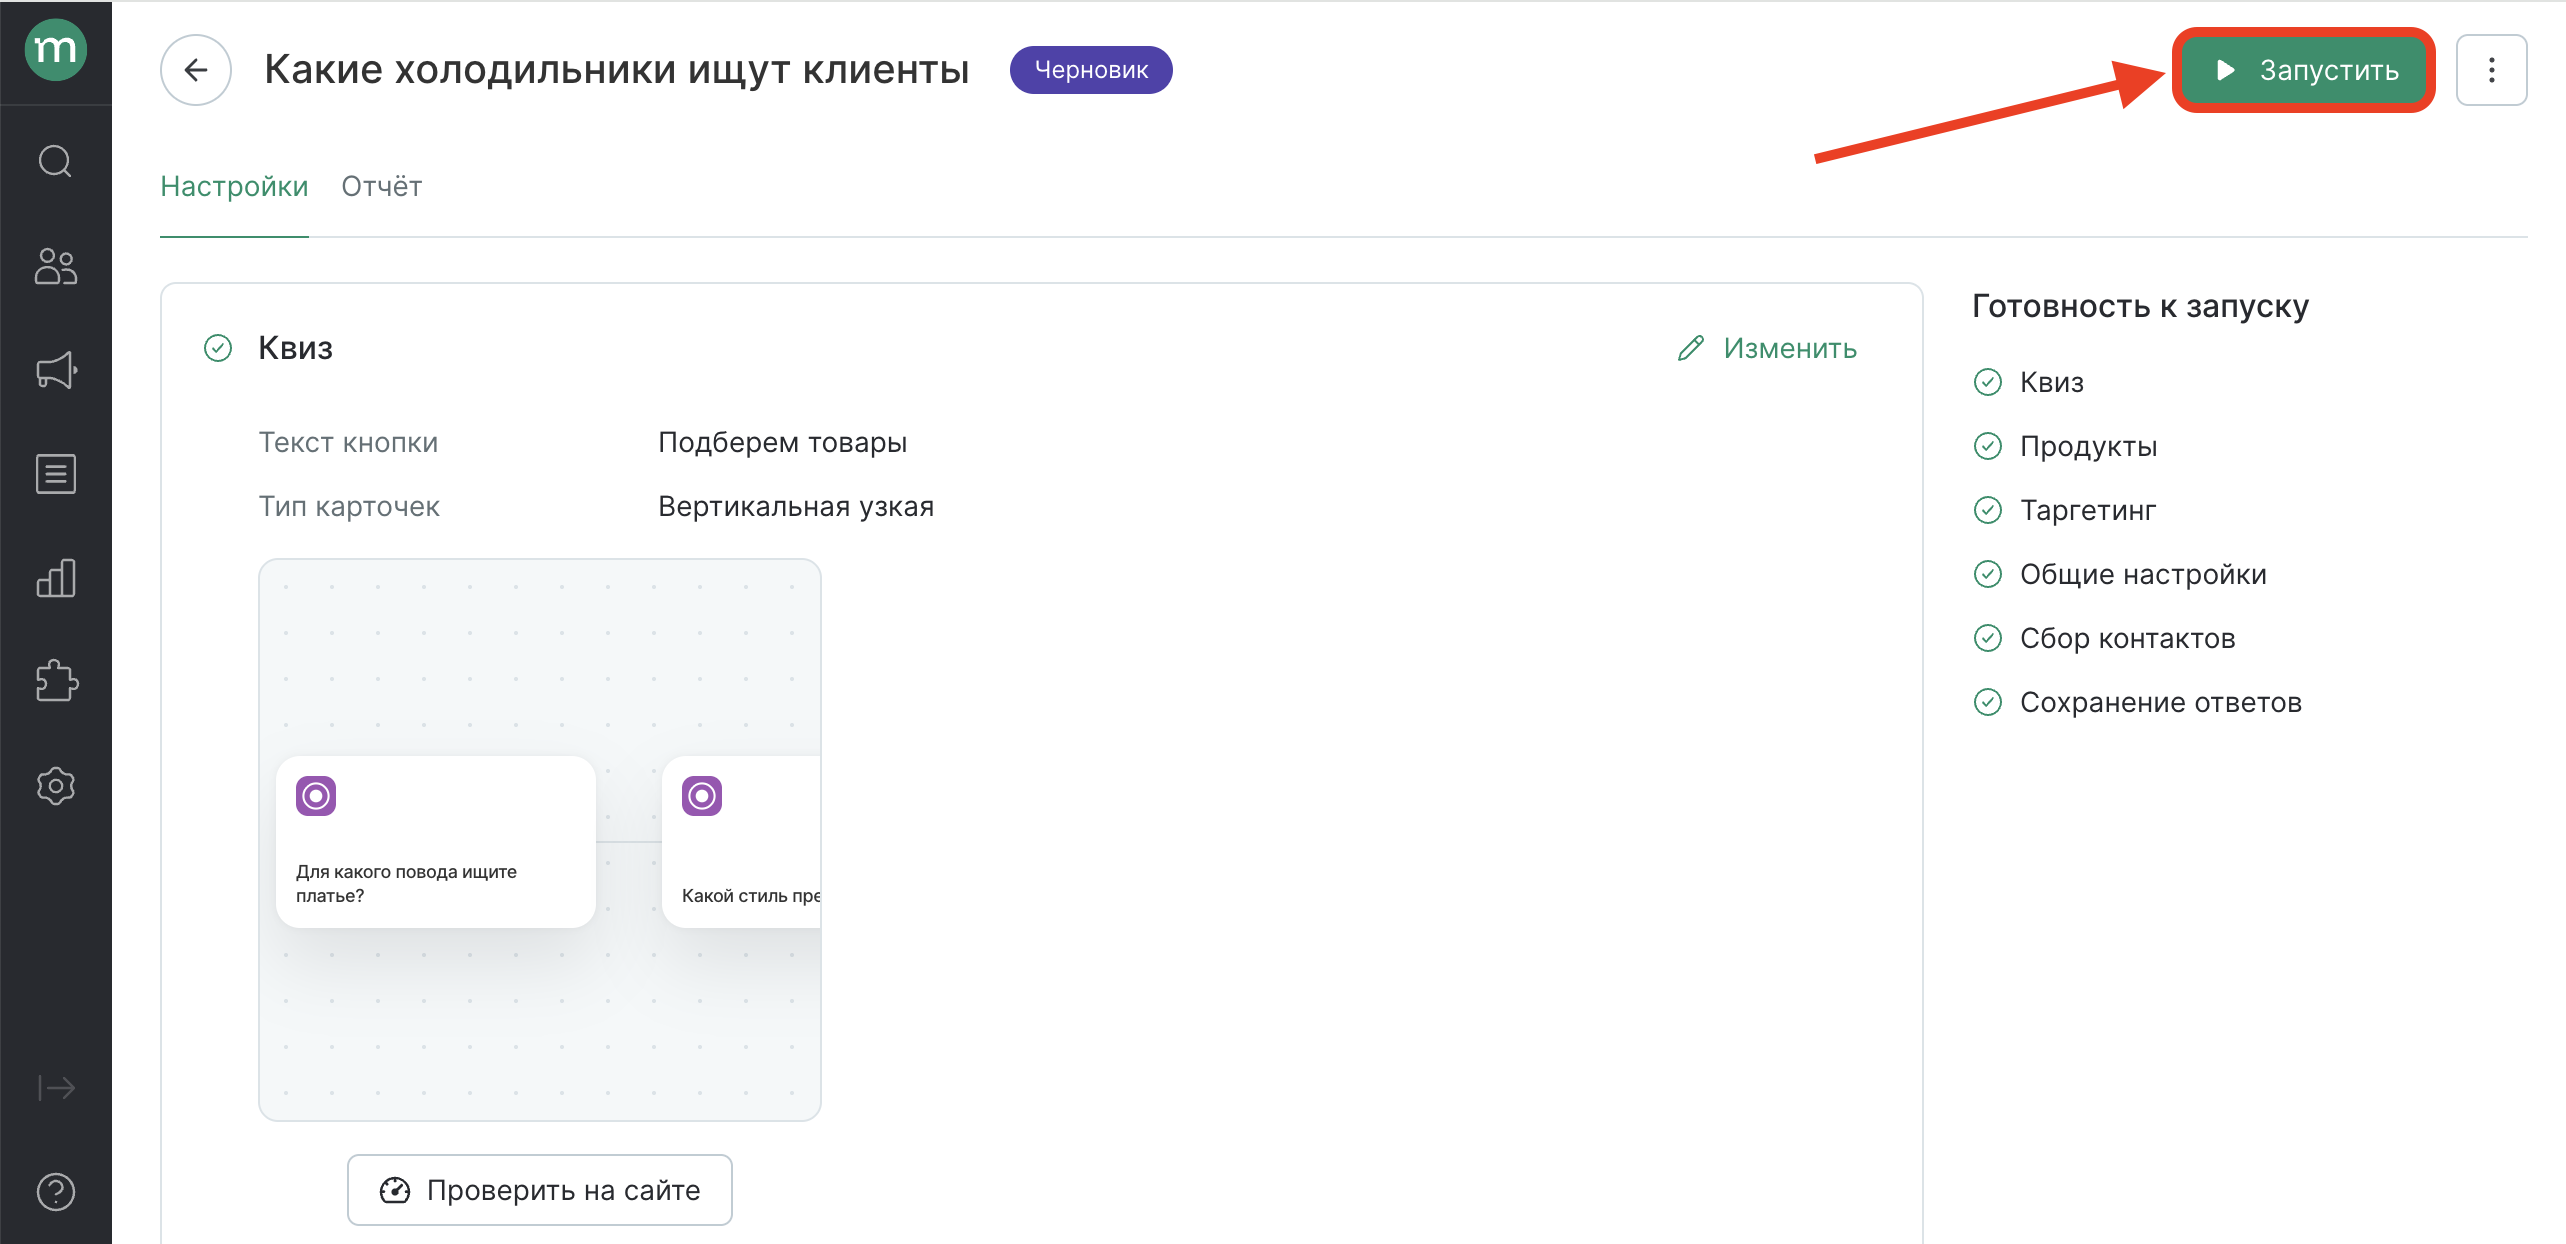Click the 'Текст кнопки' label
The image size is (2566, 1244).
[x=348, y=443]
